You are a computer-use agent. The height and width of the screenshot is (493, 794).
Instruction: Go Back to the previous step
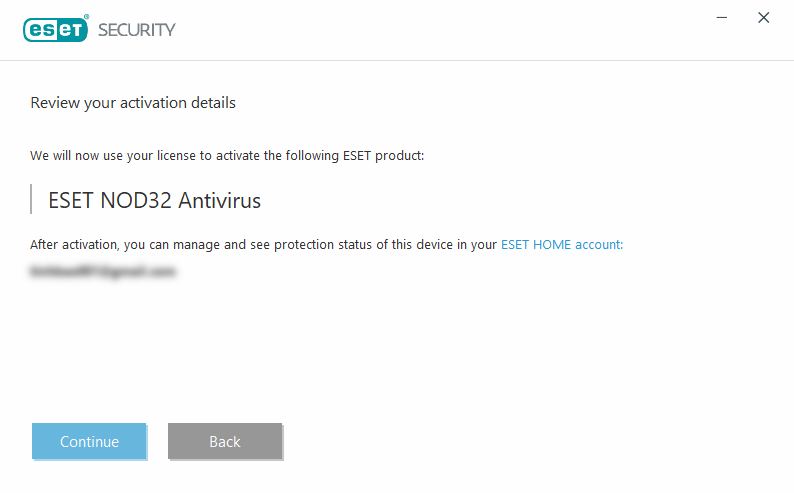click(225, 441)
